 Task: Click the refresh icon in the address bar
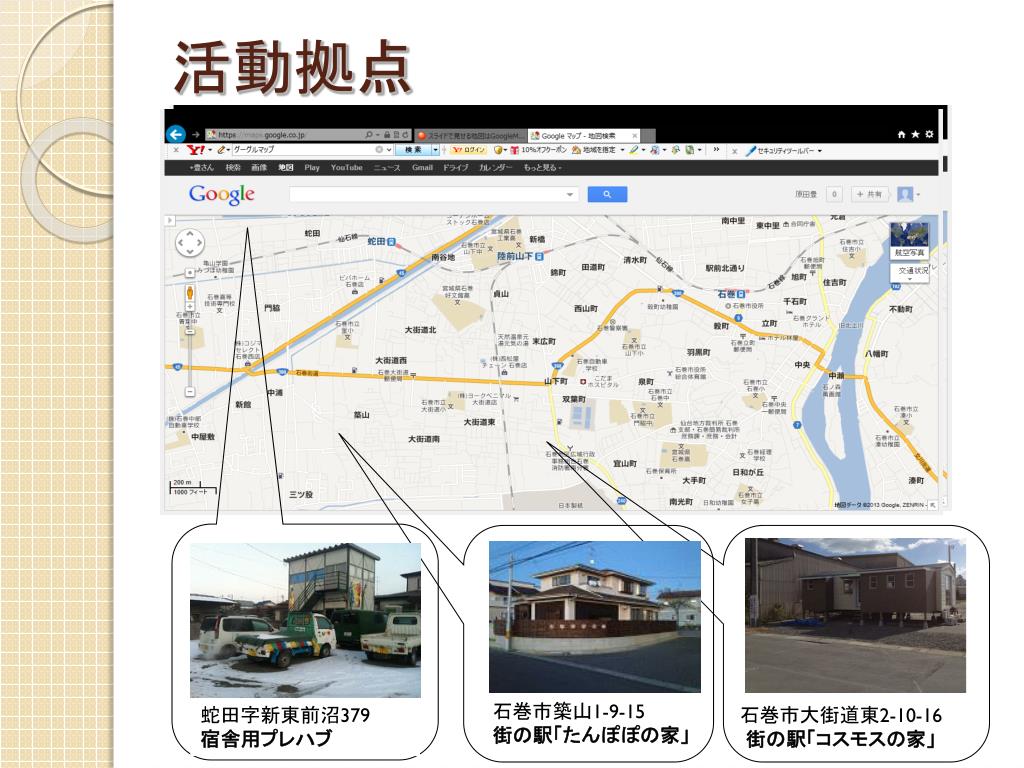point(406,135)
